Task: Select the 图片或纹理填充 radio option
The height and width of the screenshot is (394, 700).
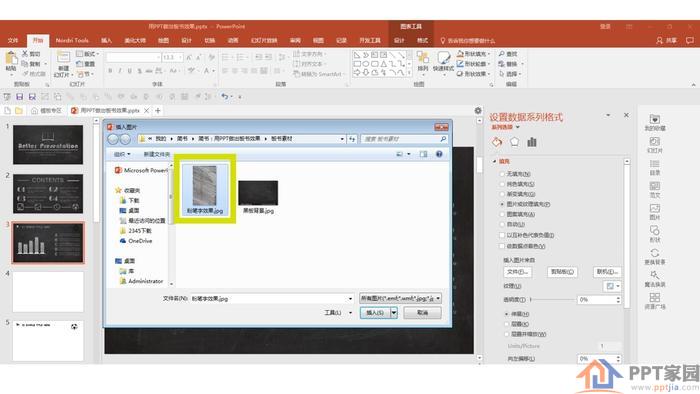Action: coord(502,204)
